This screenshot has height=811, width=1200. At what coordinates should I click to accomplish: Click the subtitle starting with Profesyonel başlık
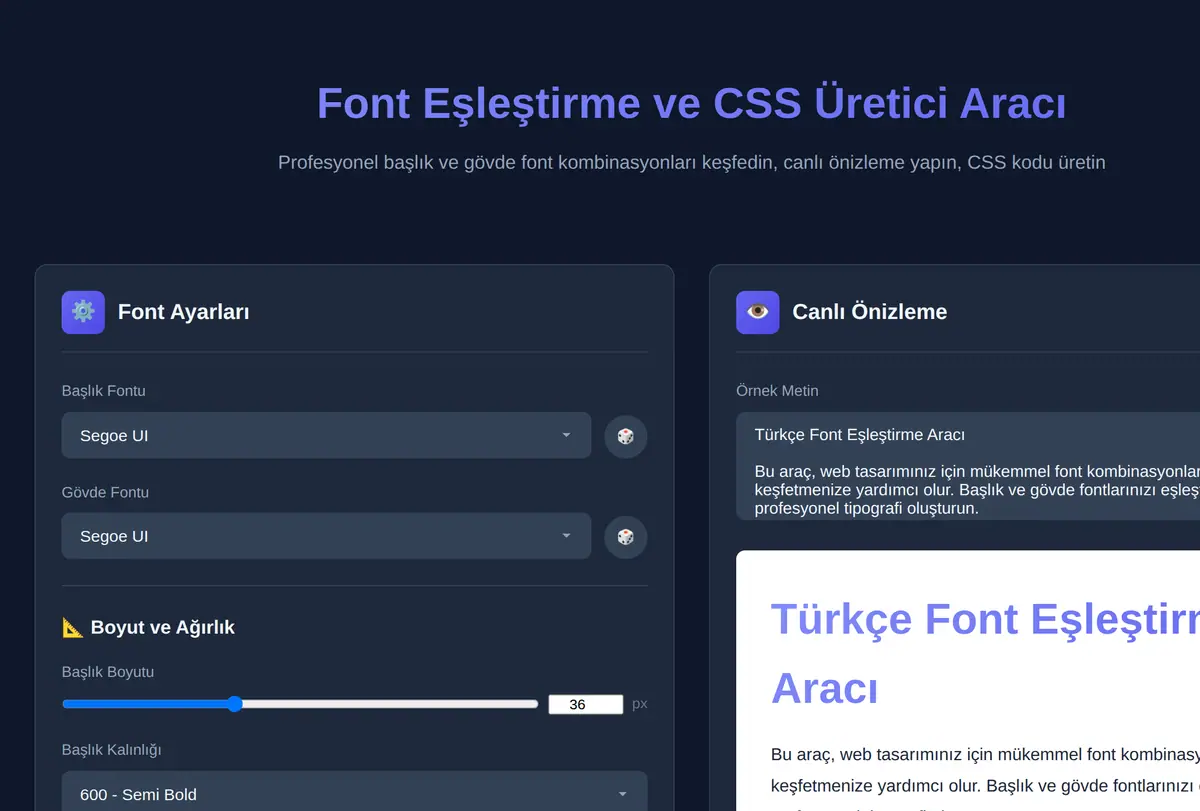click(691, 162)
